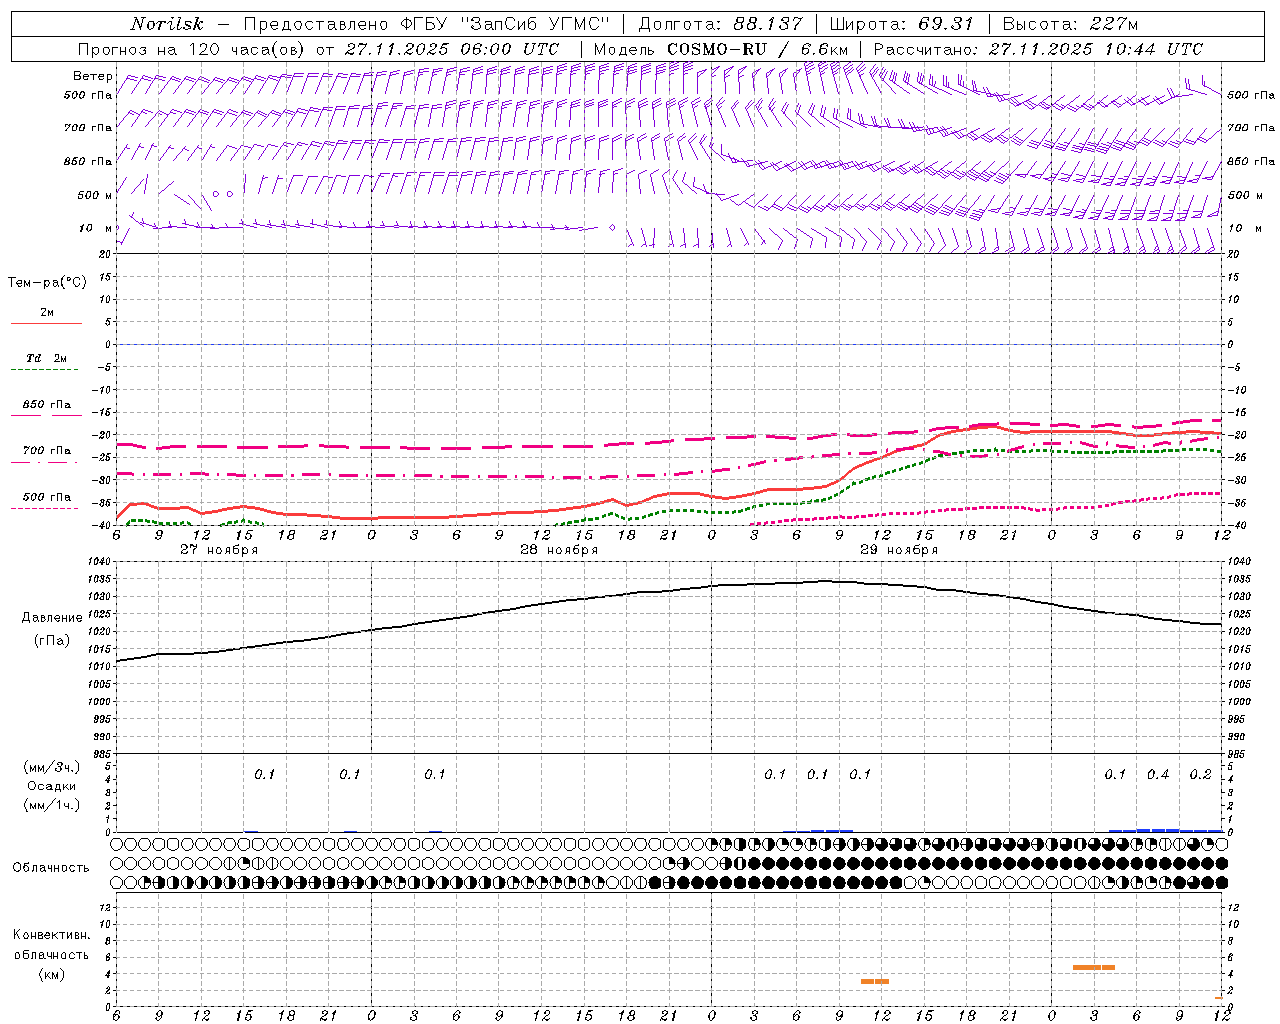Click "Прогноз на 120 часа(ов)" forecast text
This screenshot has width=1280, height=1024.
point(193,49)
